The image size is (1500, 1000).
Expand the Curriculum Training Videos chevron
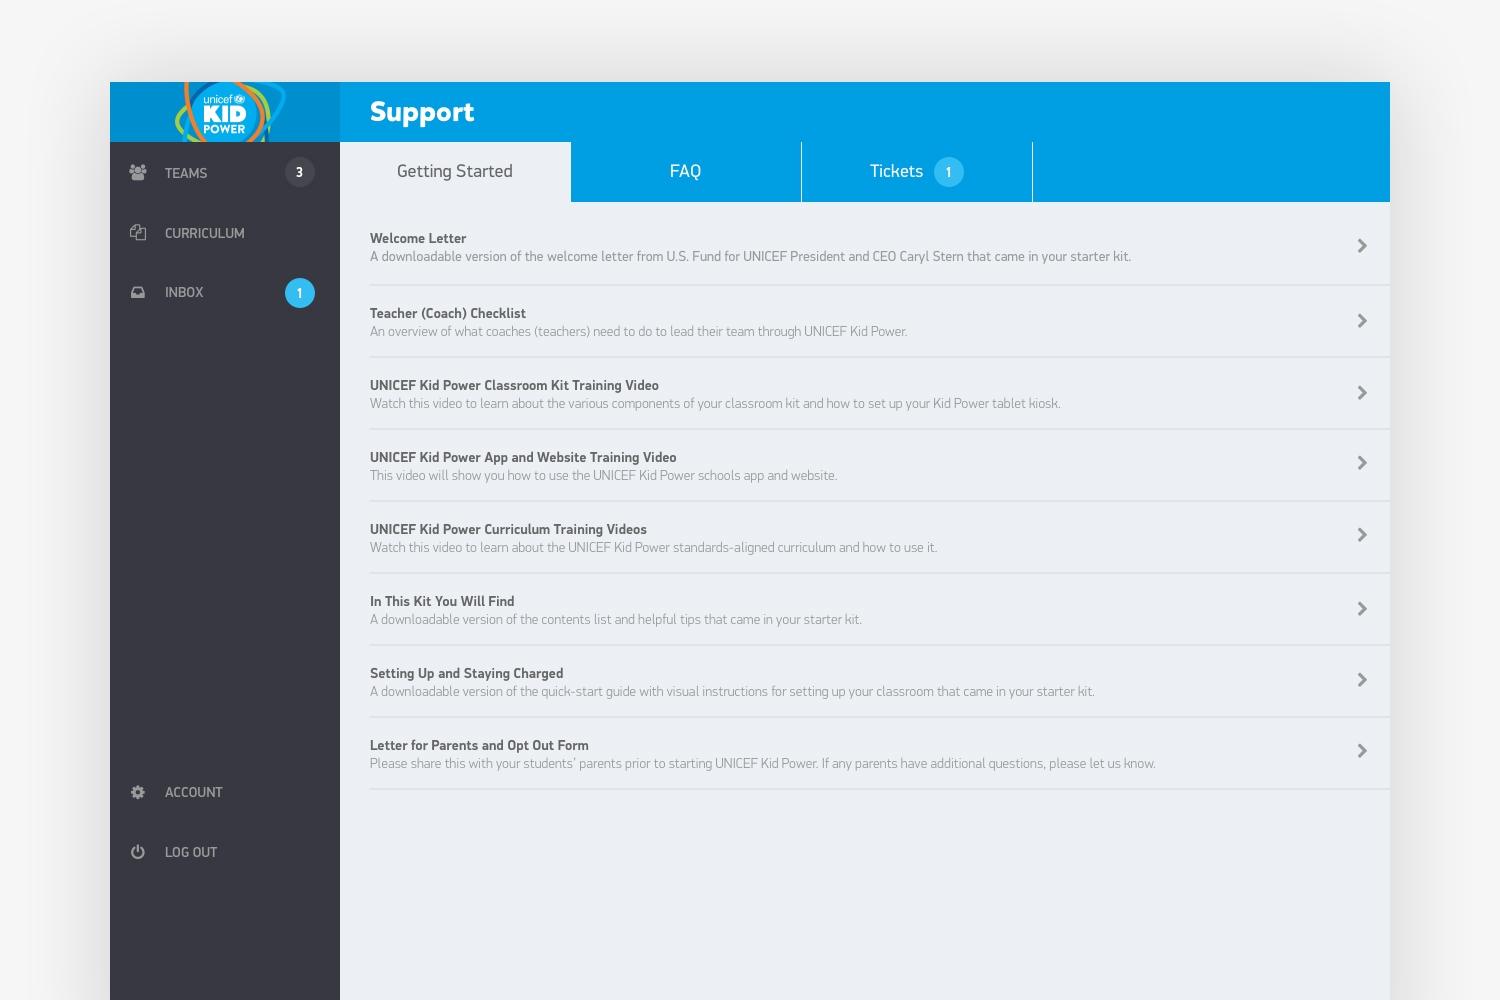point(1362,535)
